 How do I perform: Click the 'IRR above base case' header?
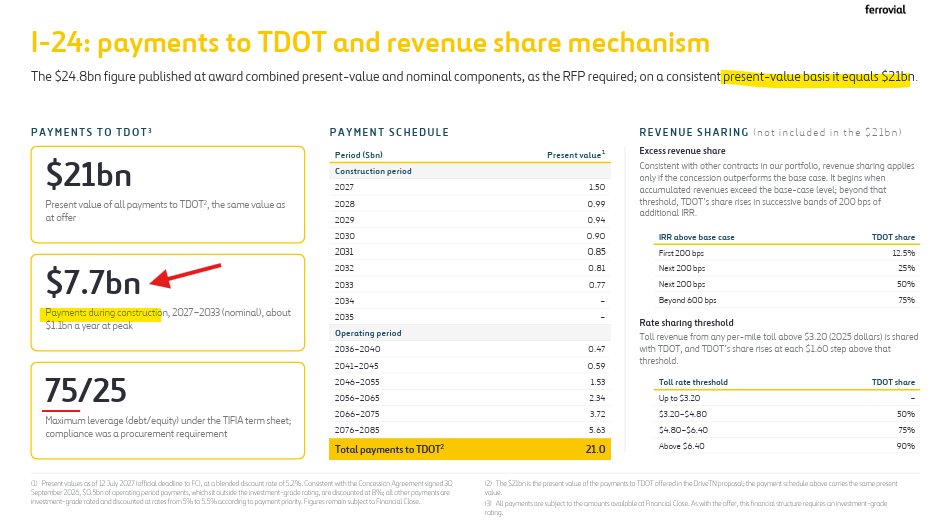point(696,237)
